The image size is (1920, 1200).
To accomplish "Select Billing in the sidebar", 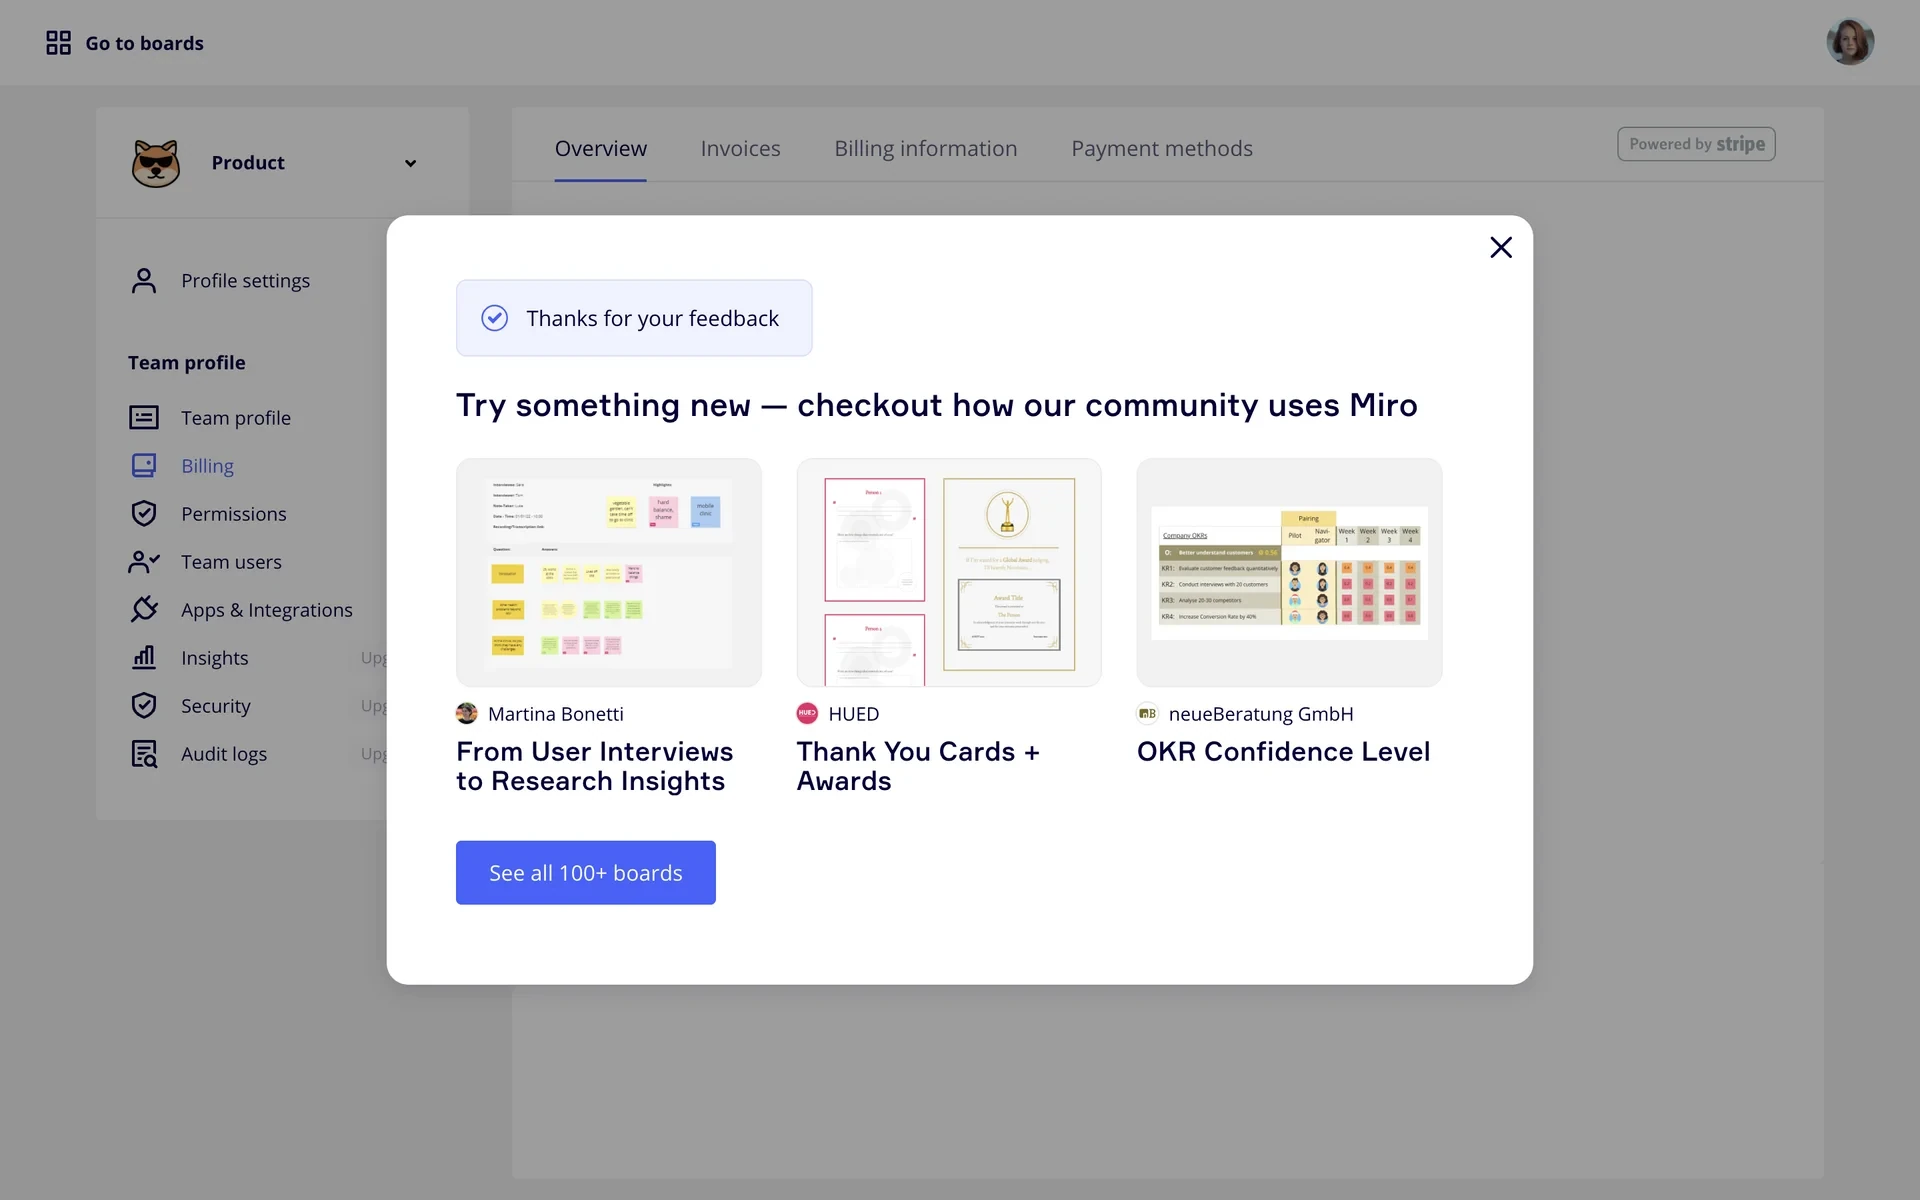I will [x=207, y=466].
